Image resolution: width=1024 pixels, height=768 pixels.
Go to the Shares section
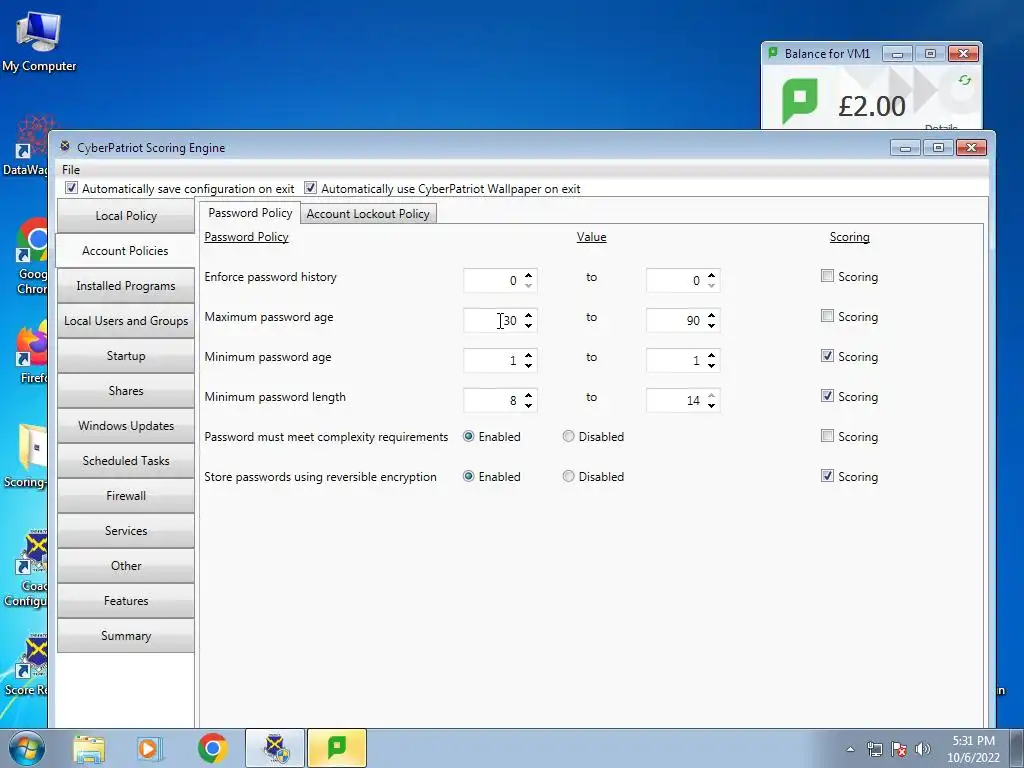click(x=126, y=391)
